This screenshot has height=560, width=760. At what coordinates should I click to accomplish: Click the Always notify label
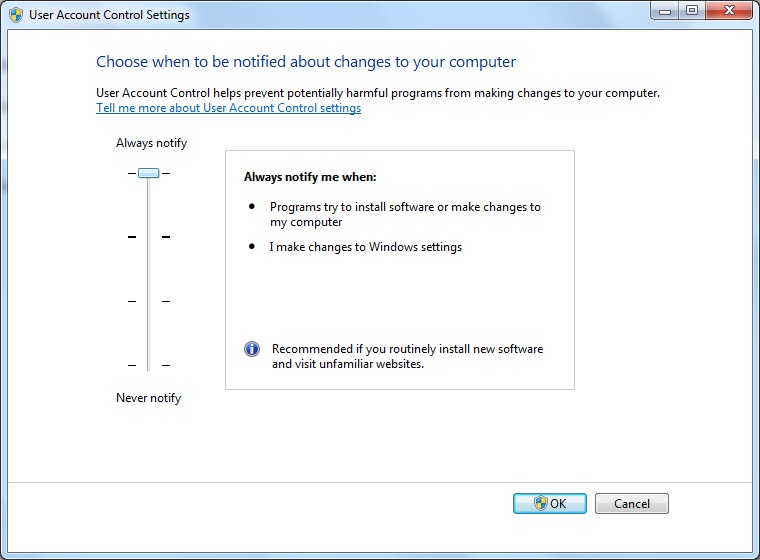click(151, 143)
